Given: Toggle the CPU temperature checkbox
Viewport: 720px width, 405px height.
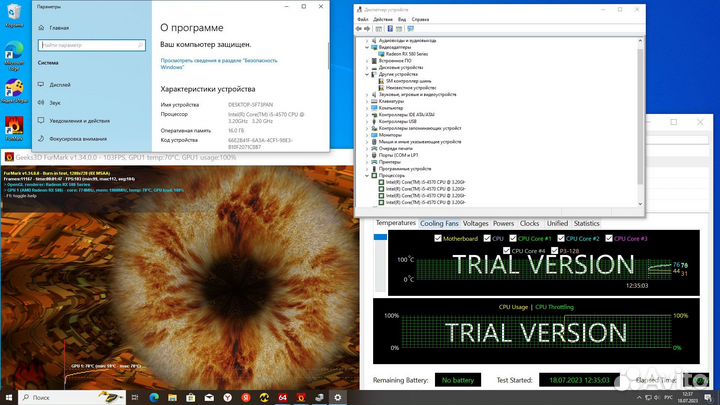Looking at the screenshot, I should pos(487,238).
